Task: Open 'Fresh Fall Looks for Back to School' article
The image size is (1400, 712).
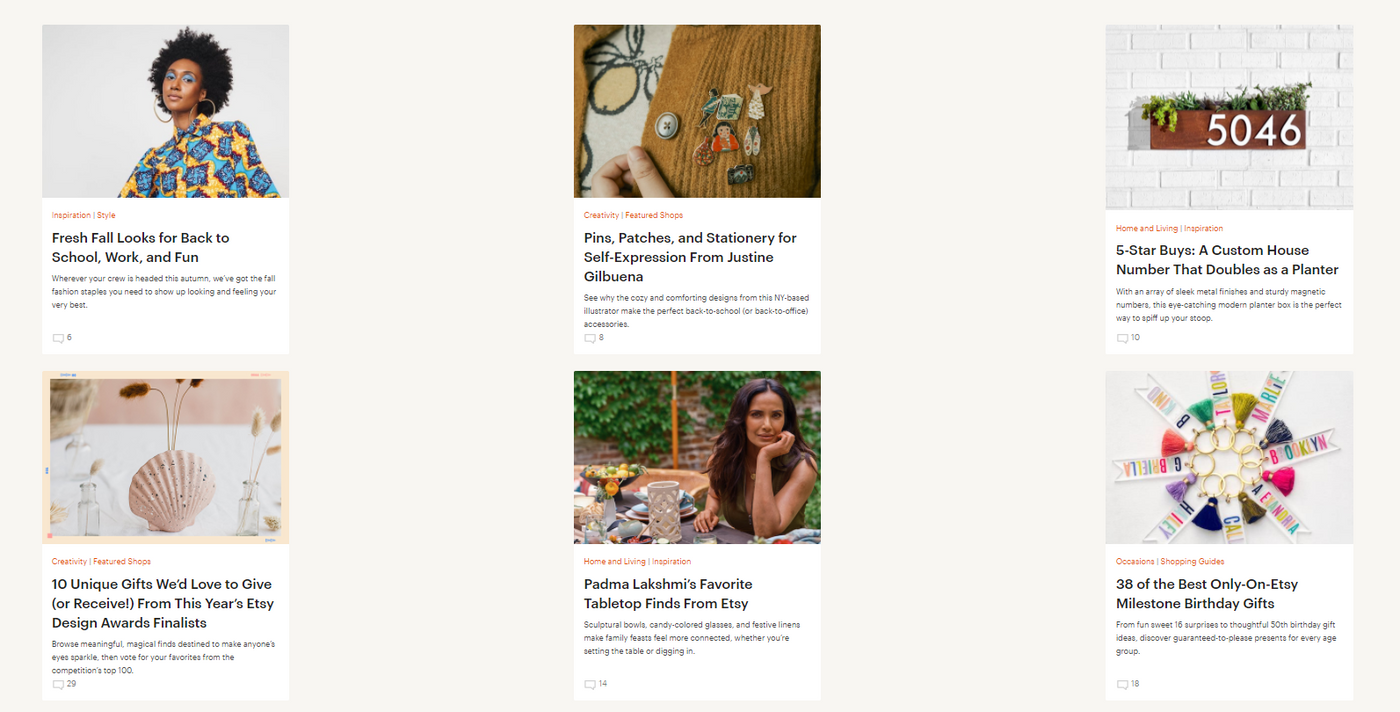Action: pos(140,248)
